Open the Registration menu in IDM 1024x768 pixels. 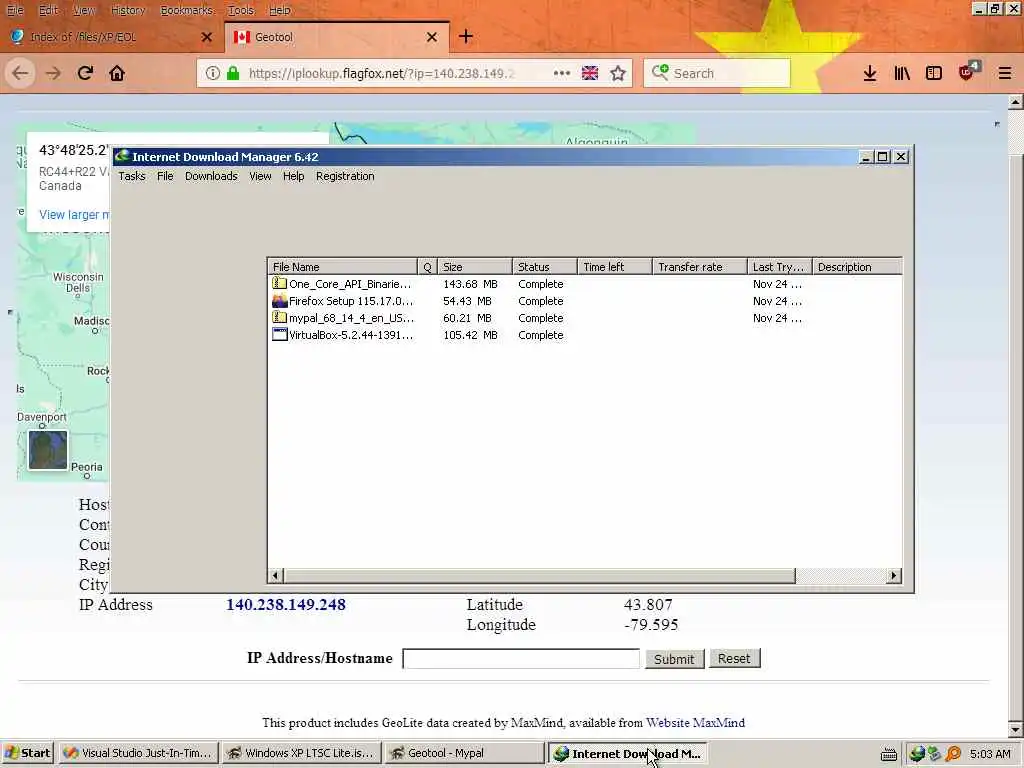(345, 176)
